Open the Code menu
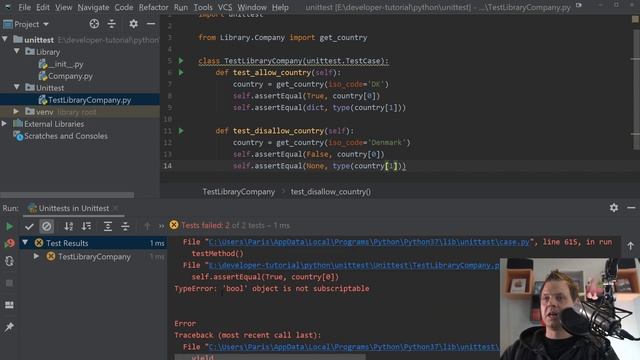The height and width of the screenshot is (360, 640). [123, 7]
